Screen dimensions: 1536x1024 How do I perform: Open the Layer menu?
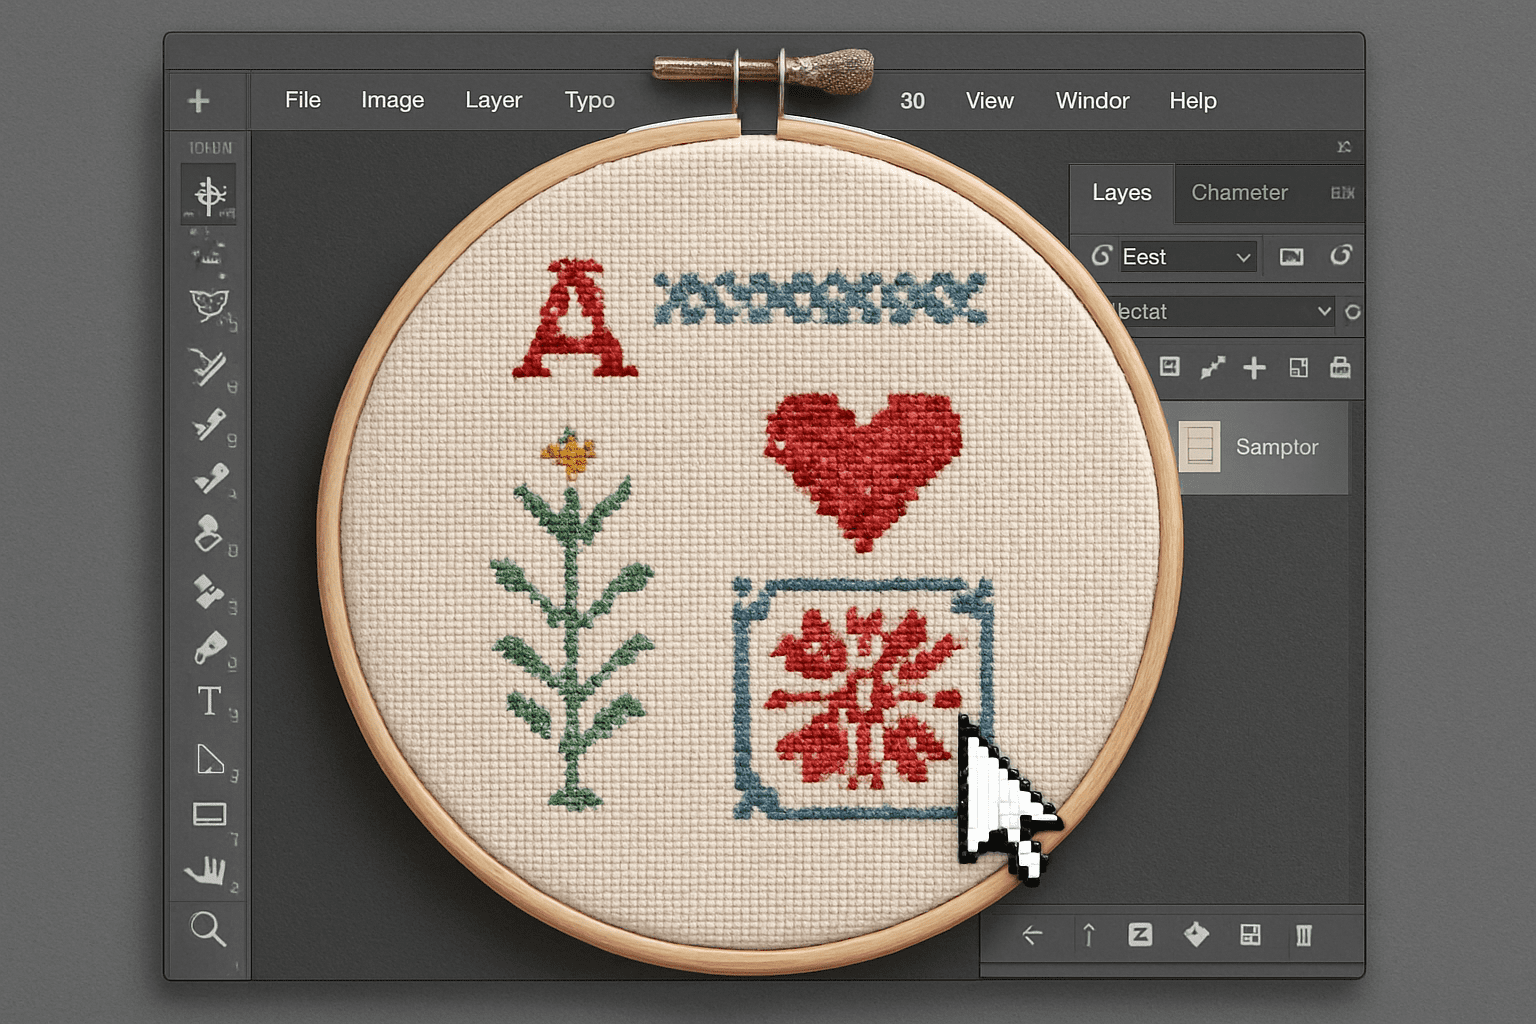pos(494,100)
